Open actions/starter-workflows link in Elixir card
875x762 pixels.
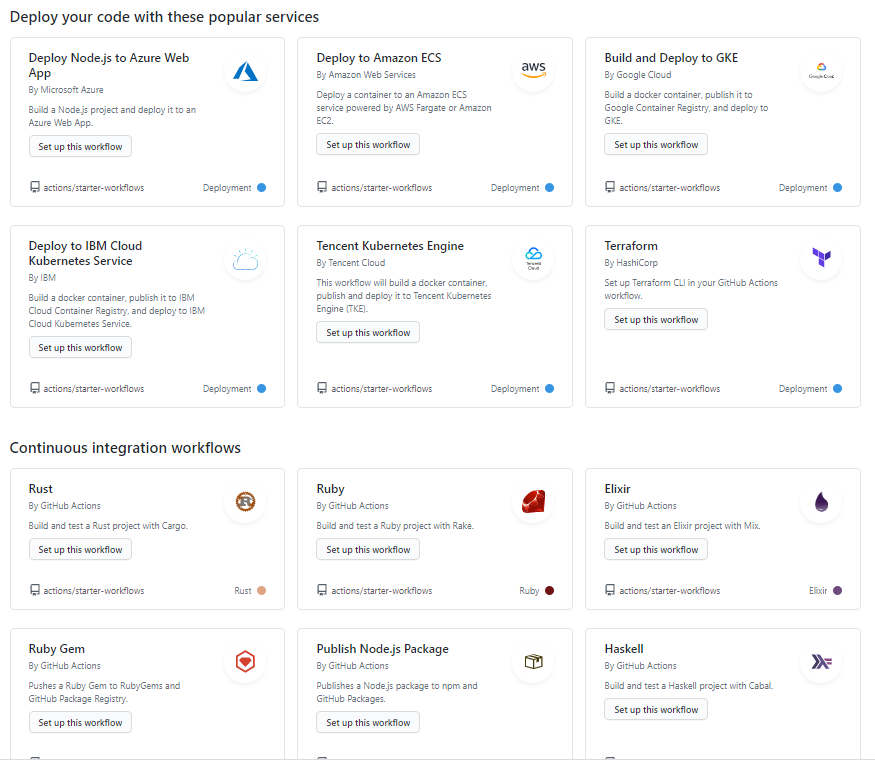(670, 591)
